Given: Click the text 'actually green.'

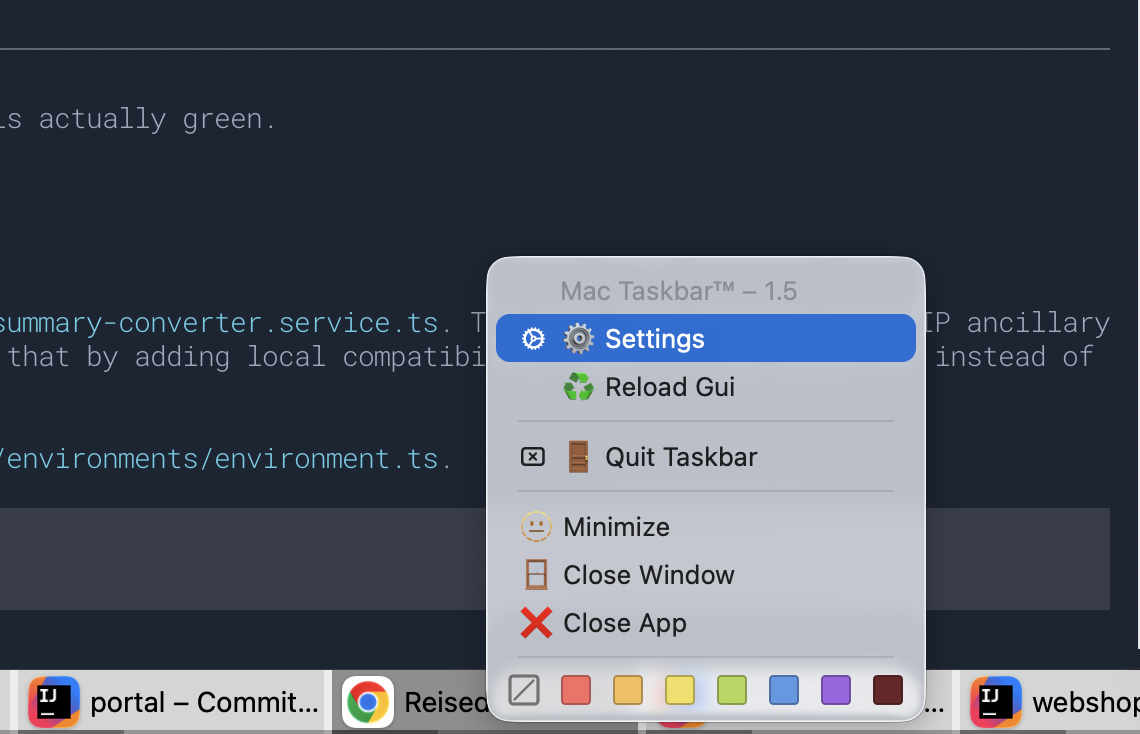Looking at the screenshot, I should point(157,119).
